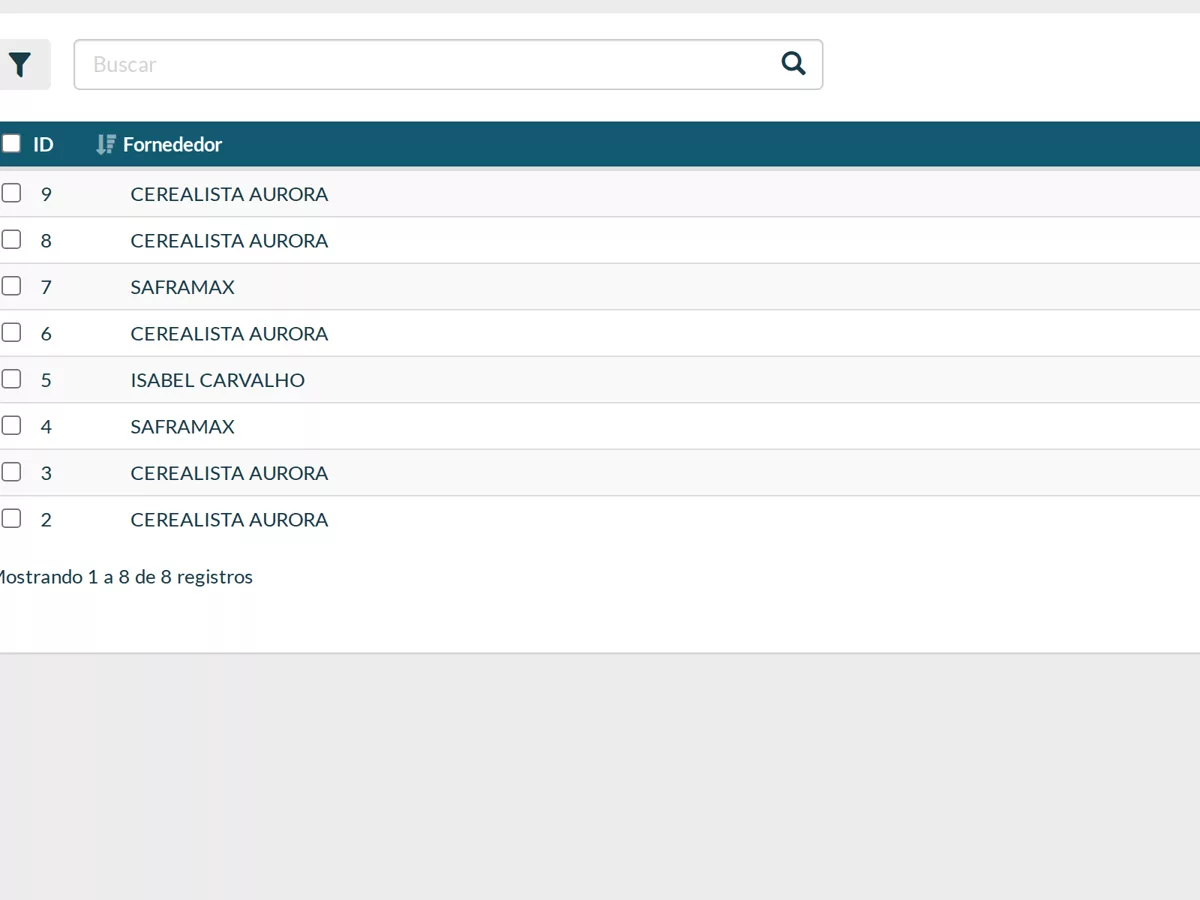Check the box for row ID 6
The image size is (1200, 900).
[11, 332]
